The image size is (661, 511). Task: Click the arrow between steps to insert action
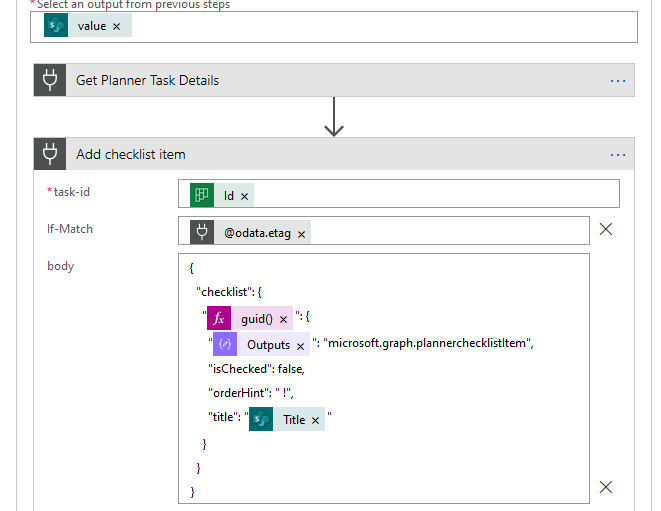coord(334,117)
